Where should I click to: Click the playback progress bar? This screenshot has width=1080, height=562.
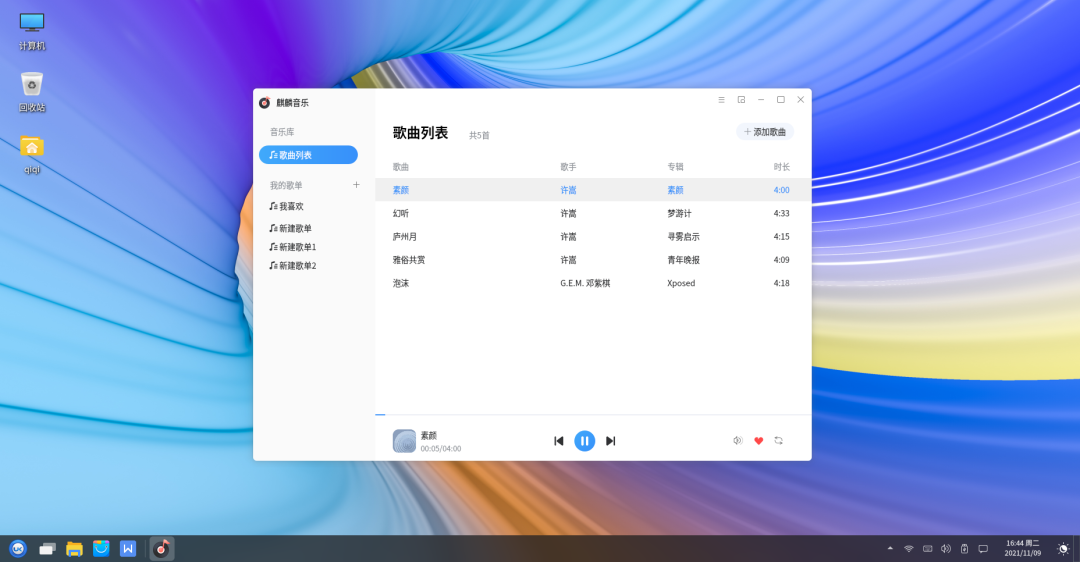pyautogui.click(x=593, y=415)
